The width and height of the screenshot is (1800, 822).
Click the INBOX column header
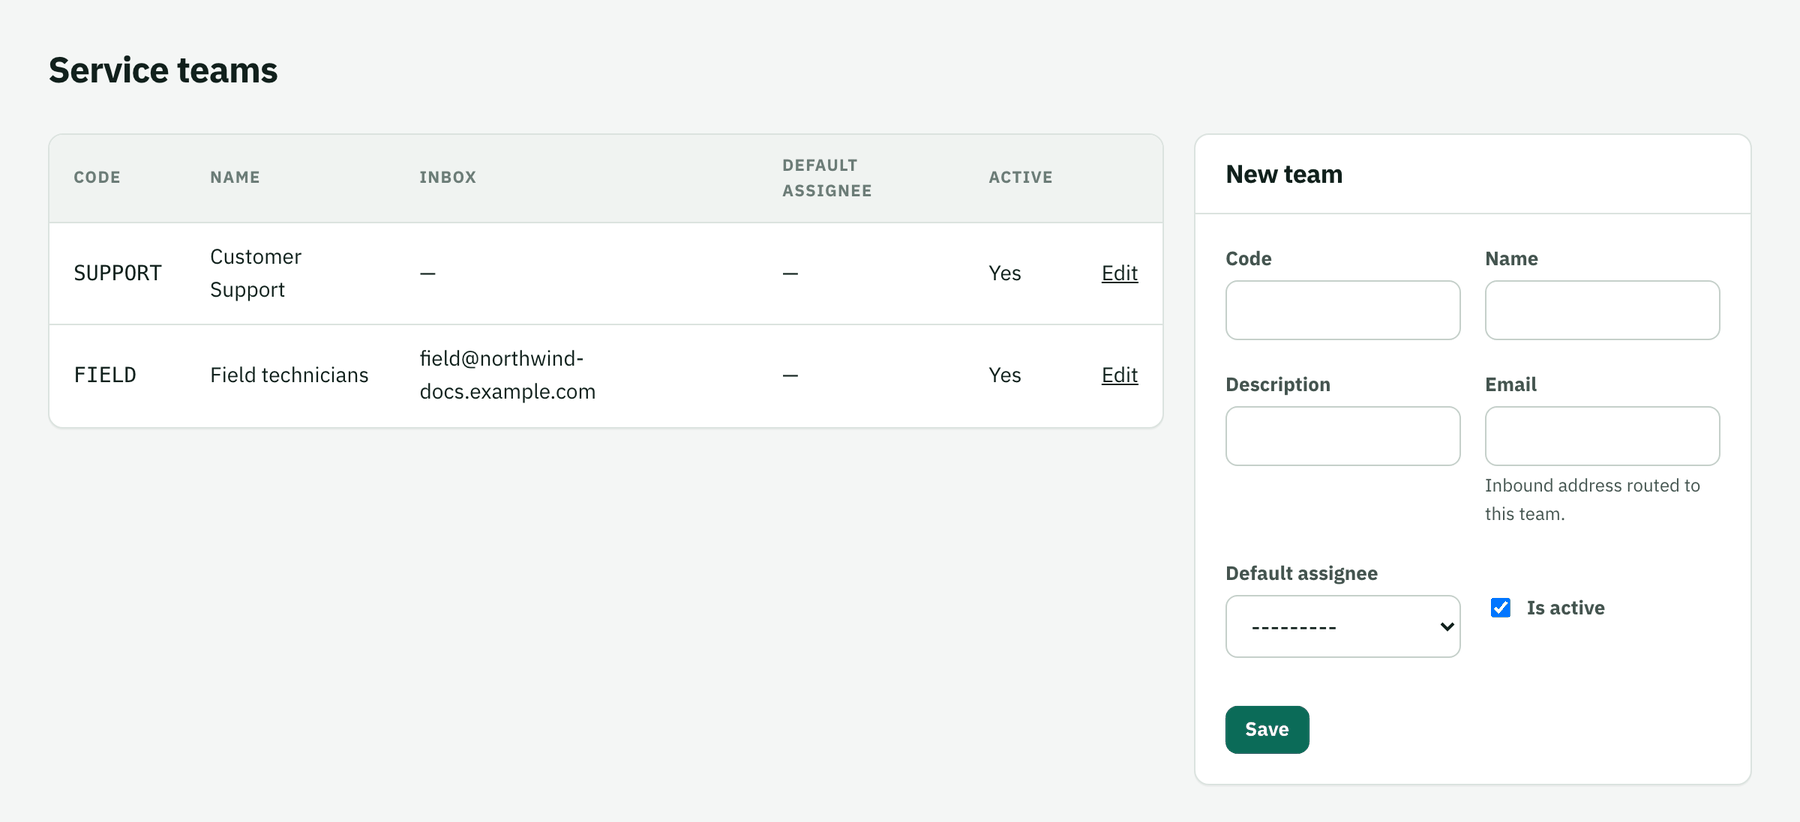point(448,177)
